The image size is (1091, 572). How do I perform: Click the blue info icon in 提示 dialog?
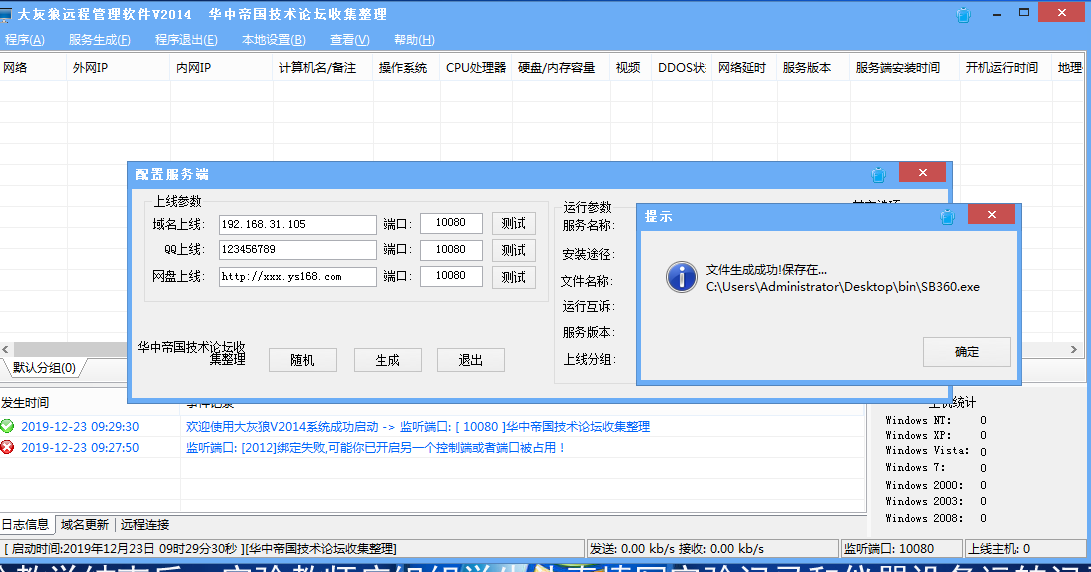[682, 277]
